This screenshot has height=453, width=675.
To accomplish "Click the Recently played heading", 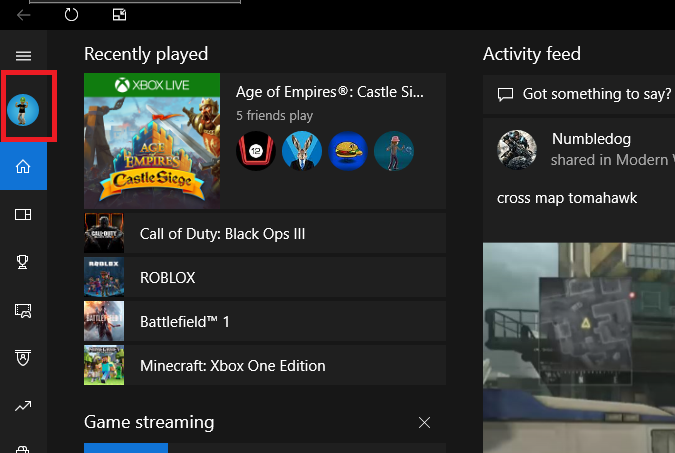I will (146, 54).
